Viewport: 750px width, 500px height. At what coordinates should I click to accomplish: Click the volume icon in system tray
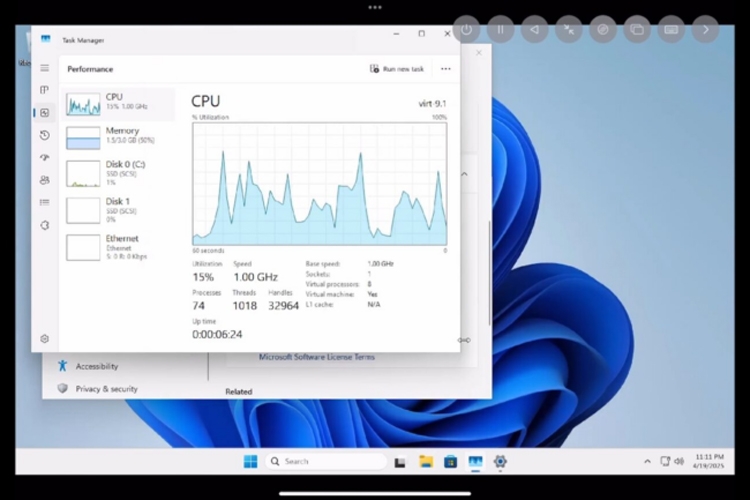[679, 461]
